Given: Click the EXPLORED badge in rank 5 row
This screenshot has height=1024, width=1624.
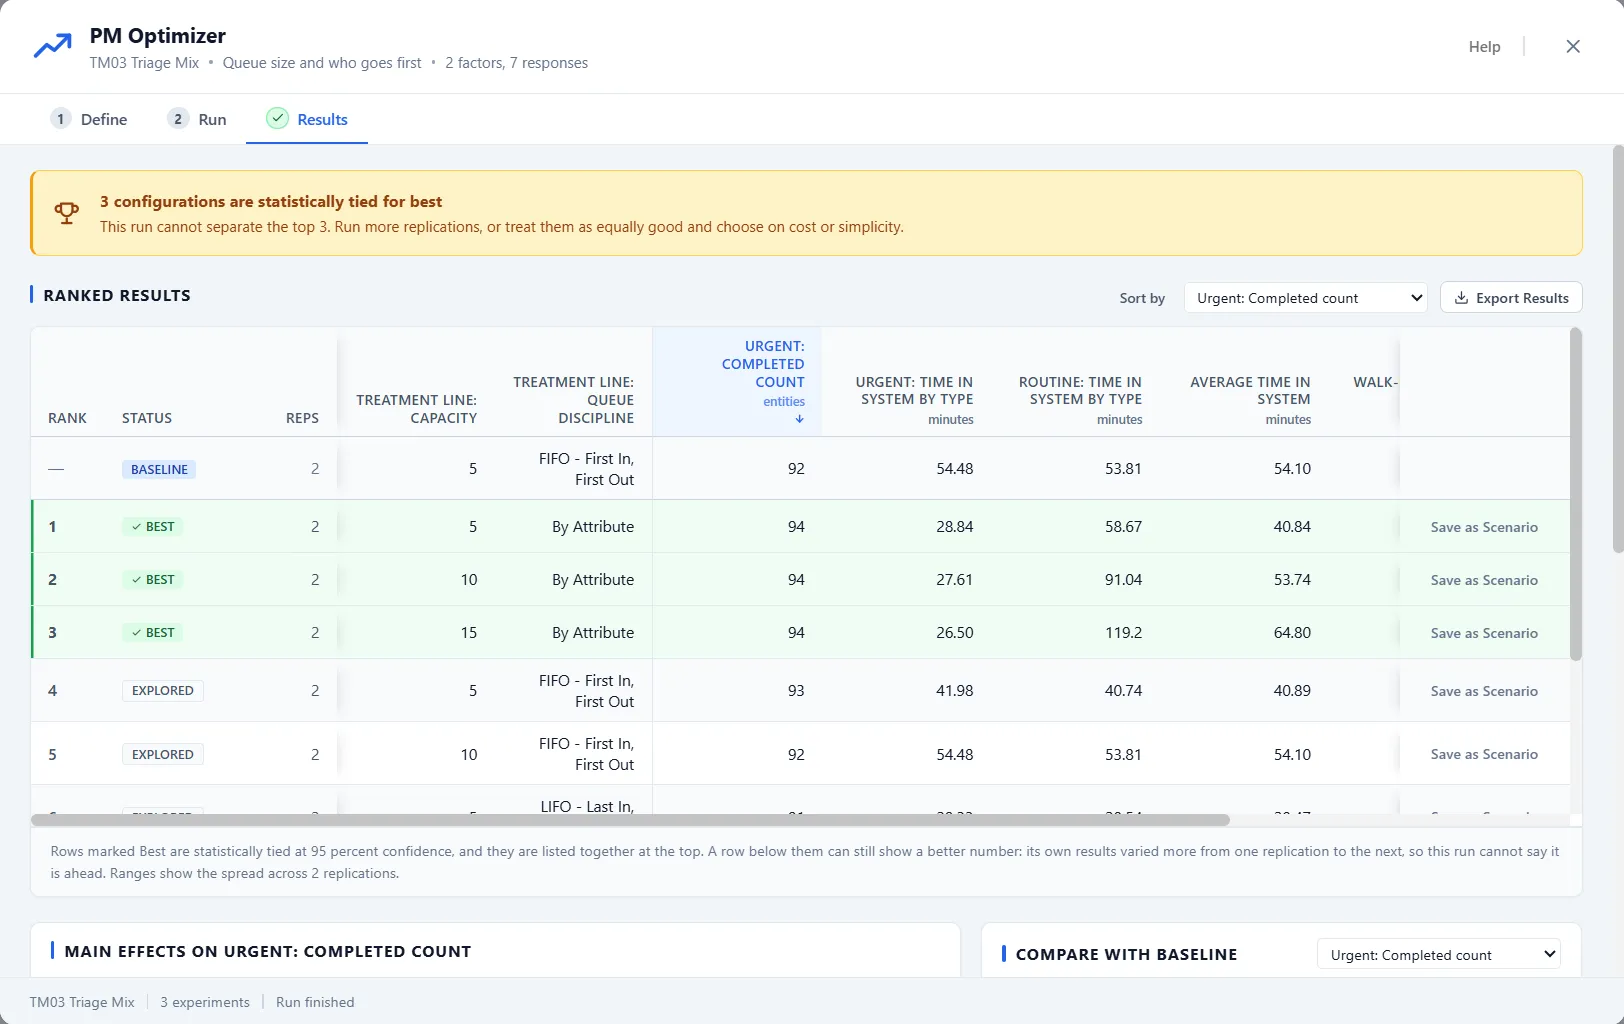Looking at the screenshot, I should [163, 754].
